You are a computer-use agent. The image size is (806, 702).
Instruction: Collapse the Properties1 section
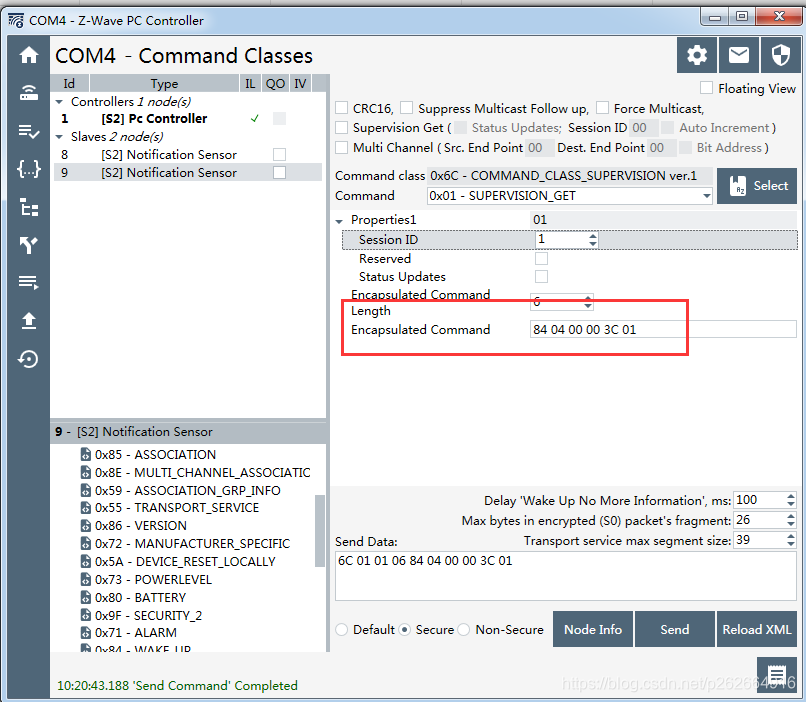[339, 221]
